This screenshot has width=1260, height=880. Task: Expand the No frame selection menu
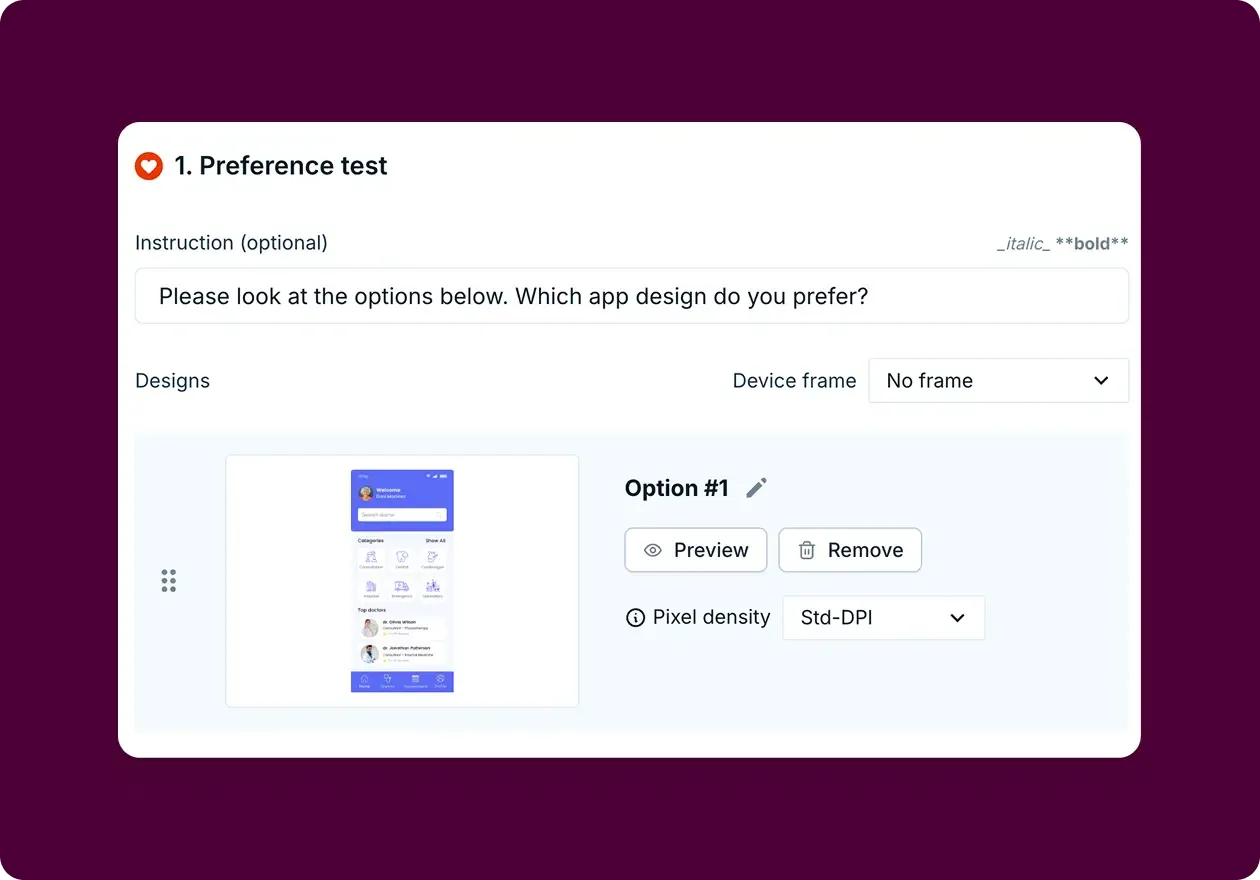[998, 381]
